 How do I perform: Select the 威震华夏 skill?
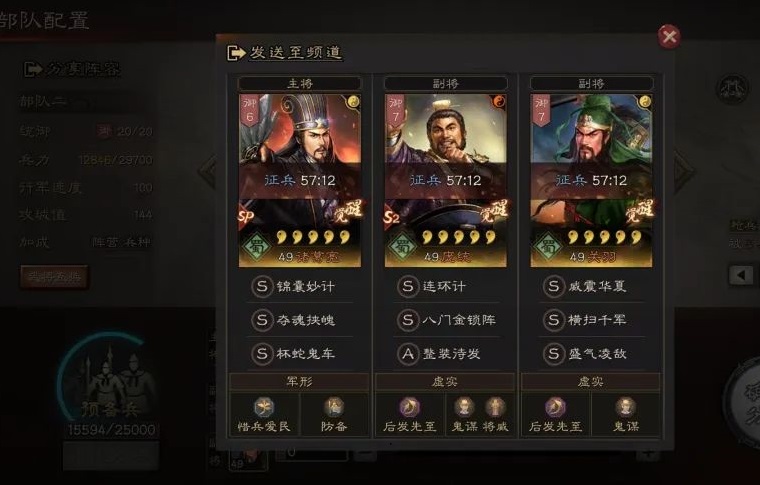(585, 286)
